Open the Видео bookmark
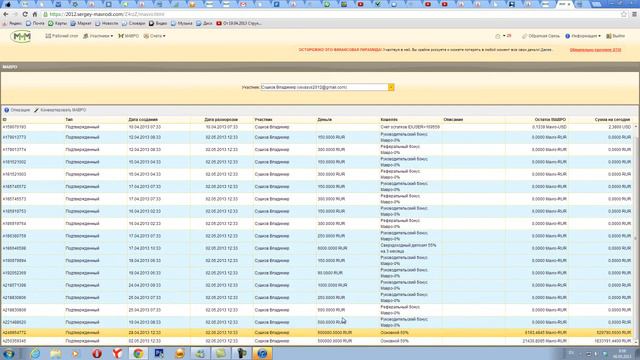This screenshot has width=640, height=360. tap(158, 24)
